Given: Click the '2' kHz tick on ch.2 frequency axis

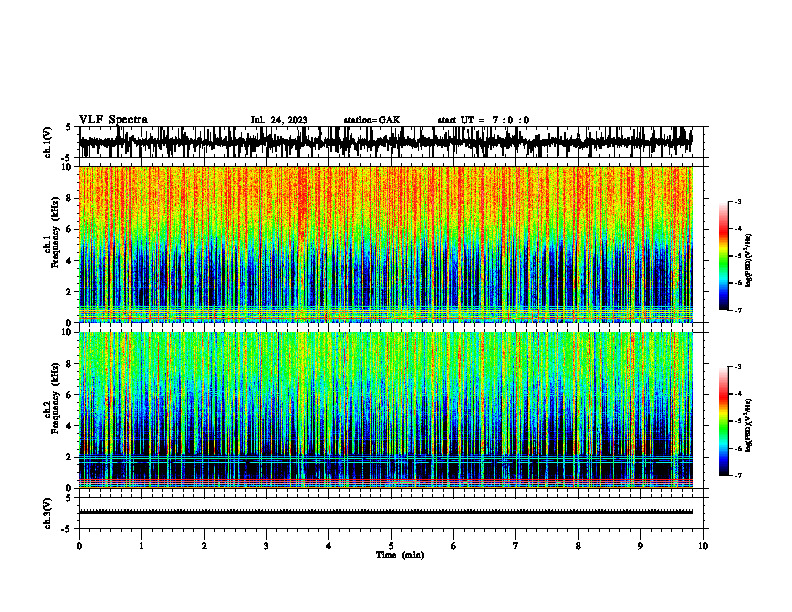Looking at the screenshot, I should click(x=70, y=457).
